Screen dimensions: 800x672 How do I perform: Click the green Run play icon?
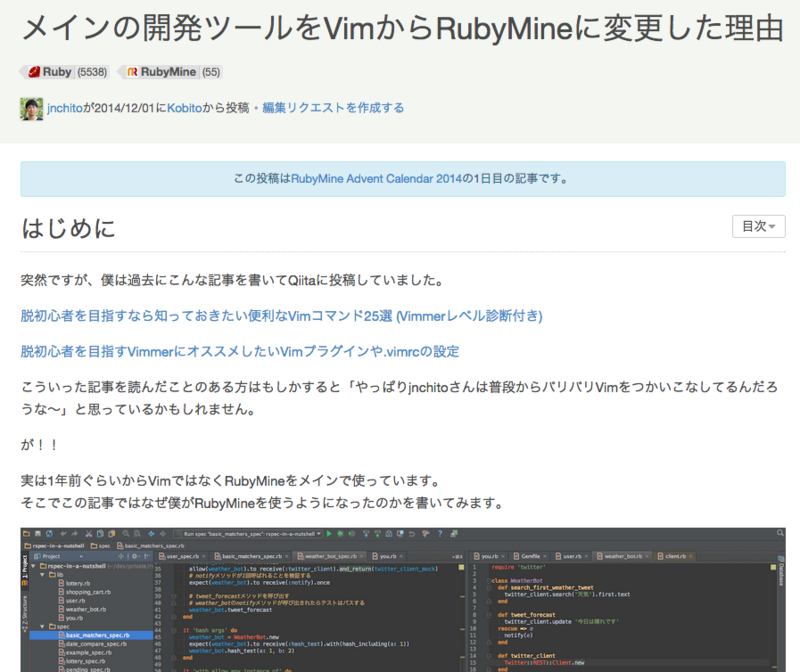pyautogui.click(x=329, y=534)
